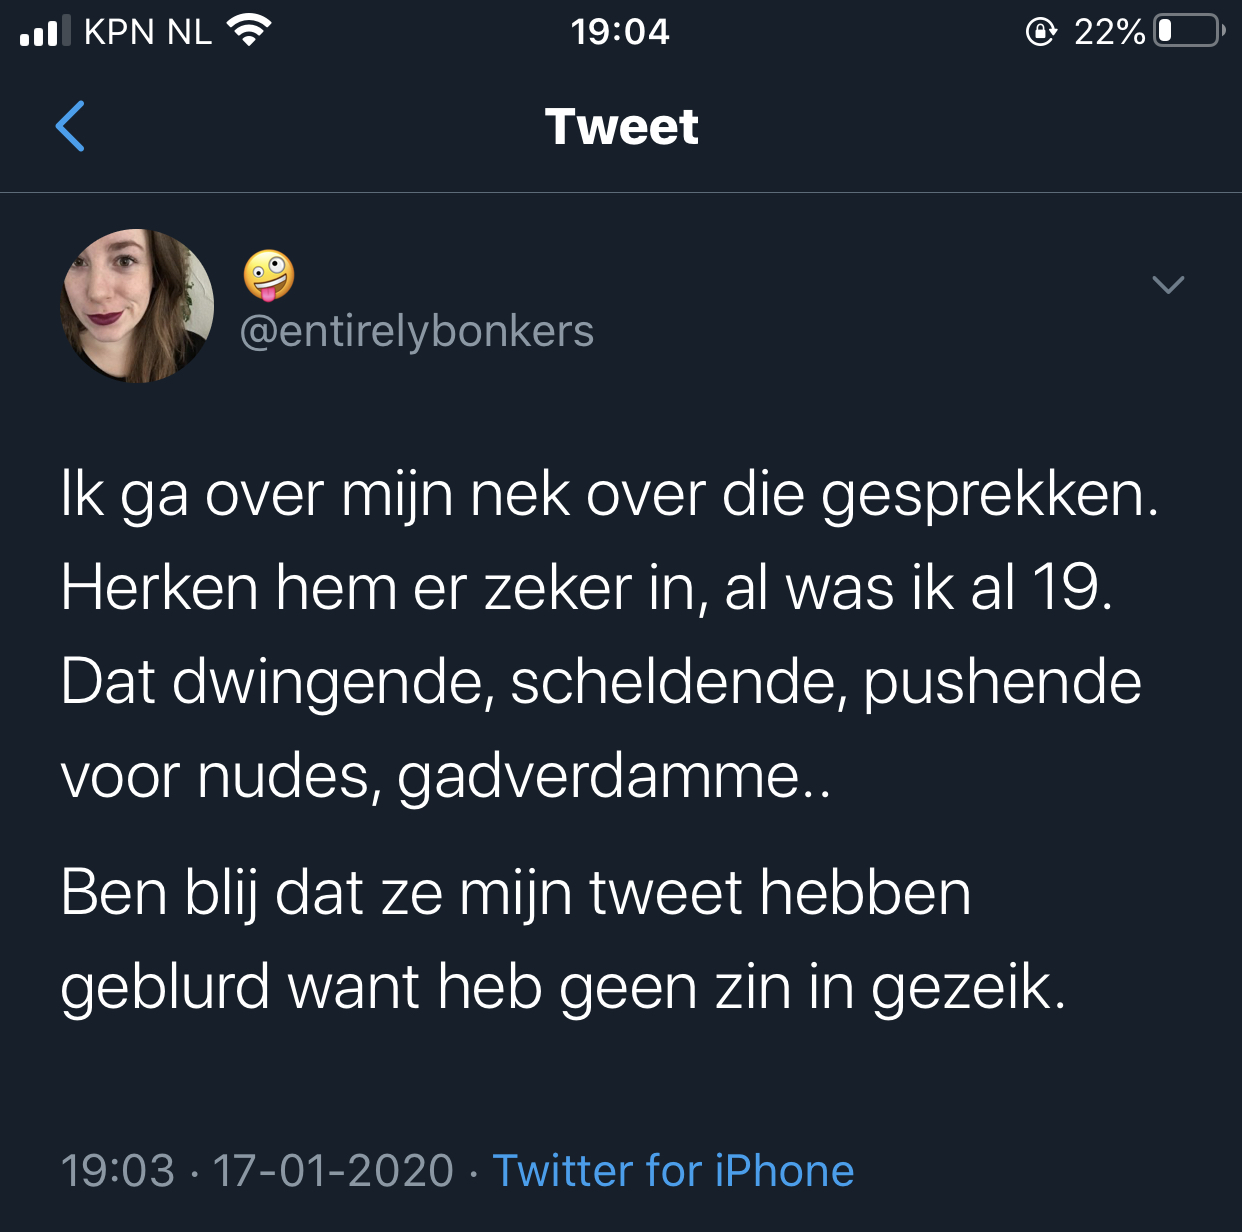Tap the zany face emoji display name

click(x=269, y=275)
